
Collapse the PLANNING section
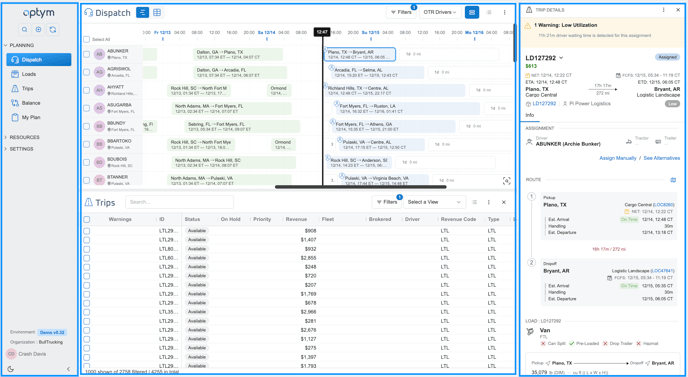point(19,45)
